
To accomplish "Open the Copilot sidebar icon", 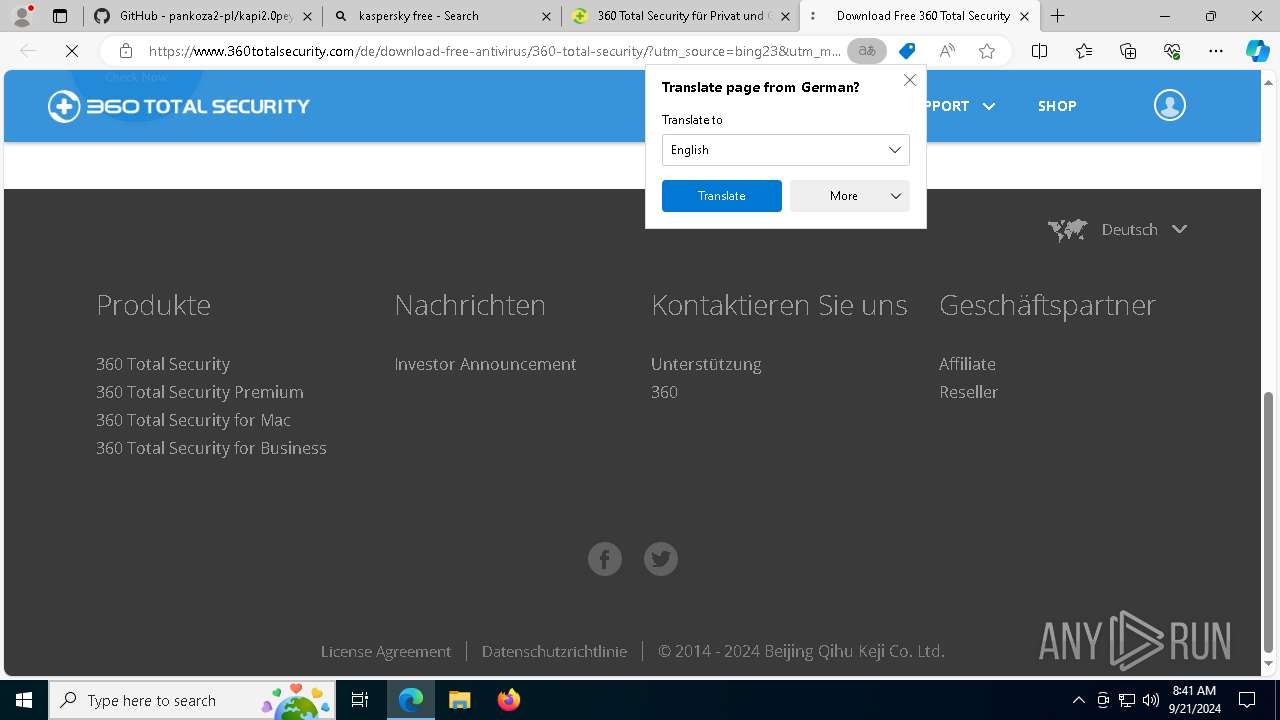I will [1257, 51].
